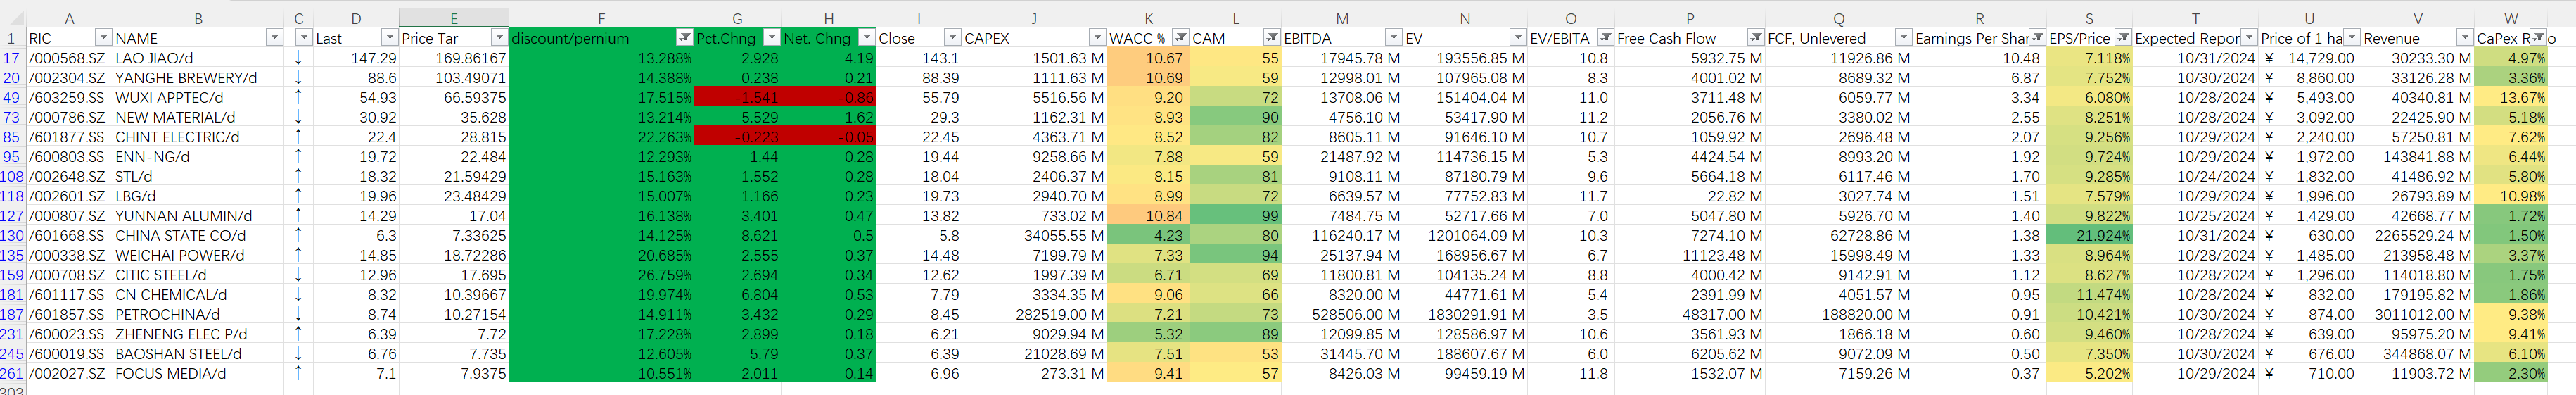Select EPS/Price cell 21.924%
2576x395 pixels.
(x=2089, y=235)
